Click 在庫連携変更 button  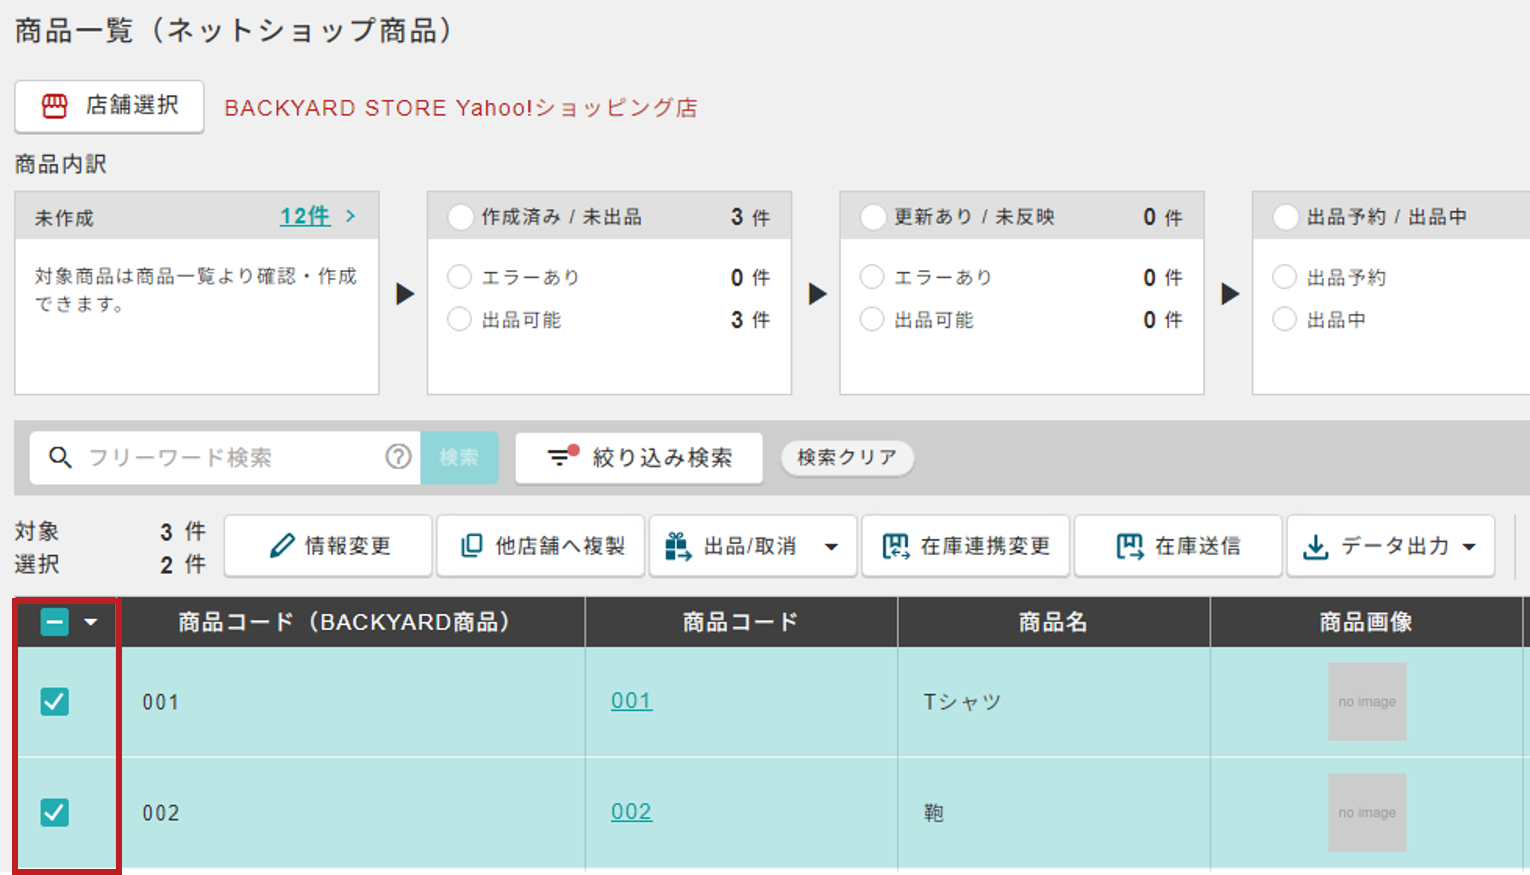pyautogui.click(x=966, y=546)
